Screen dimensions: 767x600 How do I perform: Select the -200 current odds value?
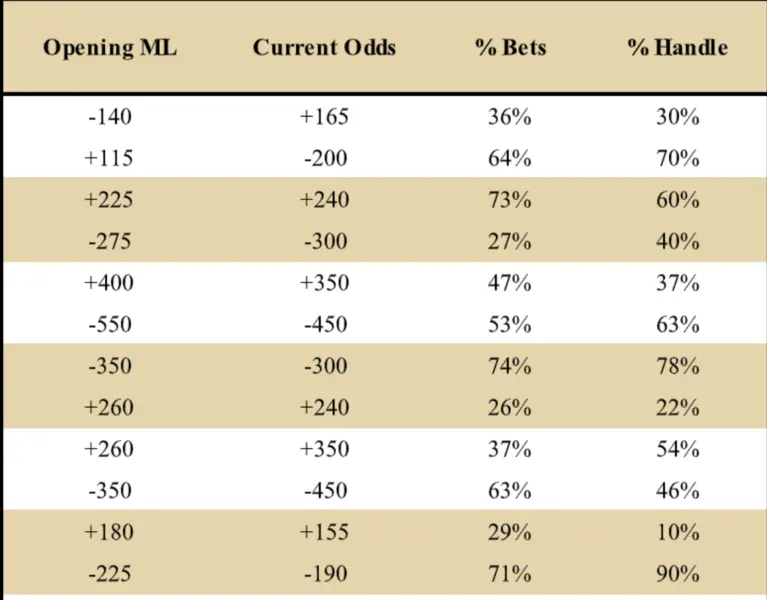[x=324, y=158]
